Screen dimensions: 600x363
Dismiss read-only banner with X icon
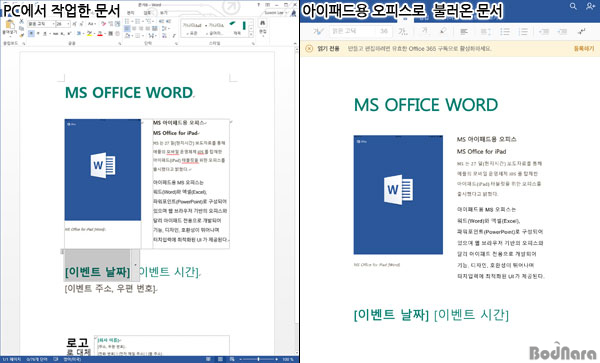309,49
